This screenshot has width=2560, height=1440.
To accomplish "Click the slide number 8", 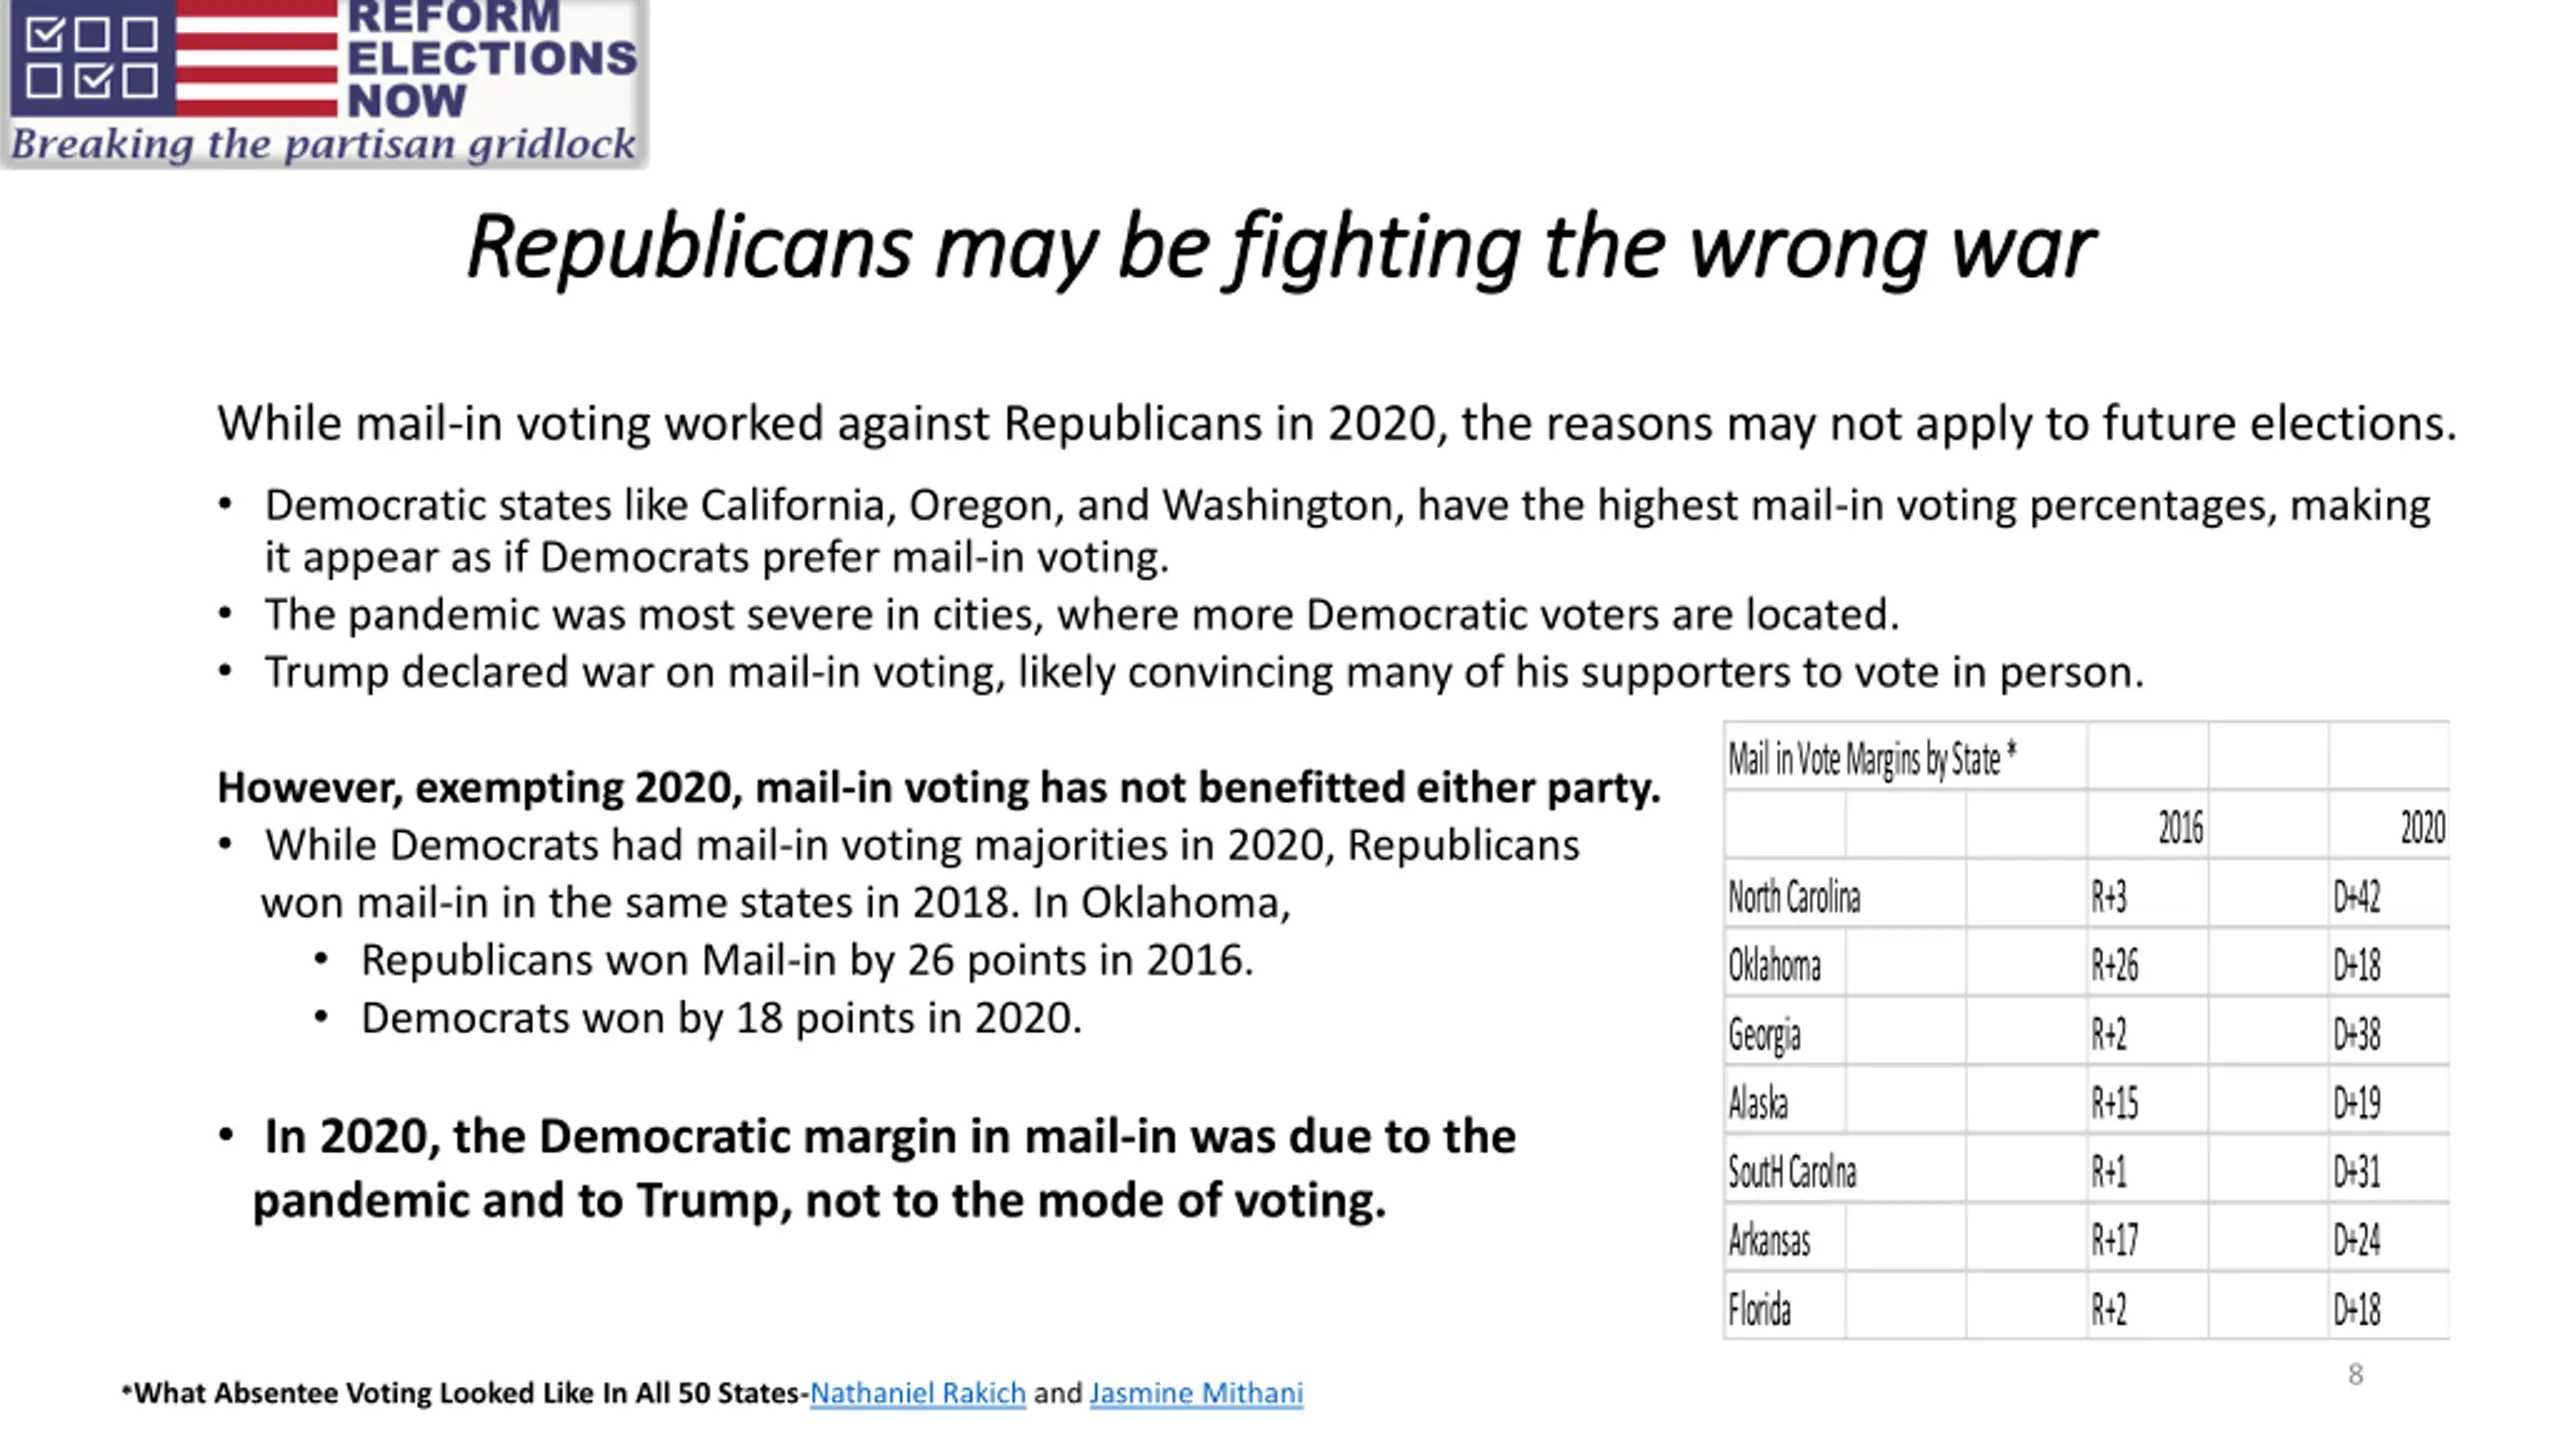I will click(x=2356, y=1375).
